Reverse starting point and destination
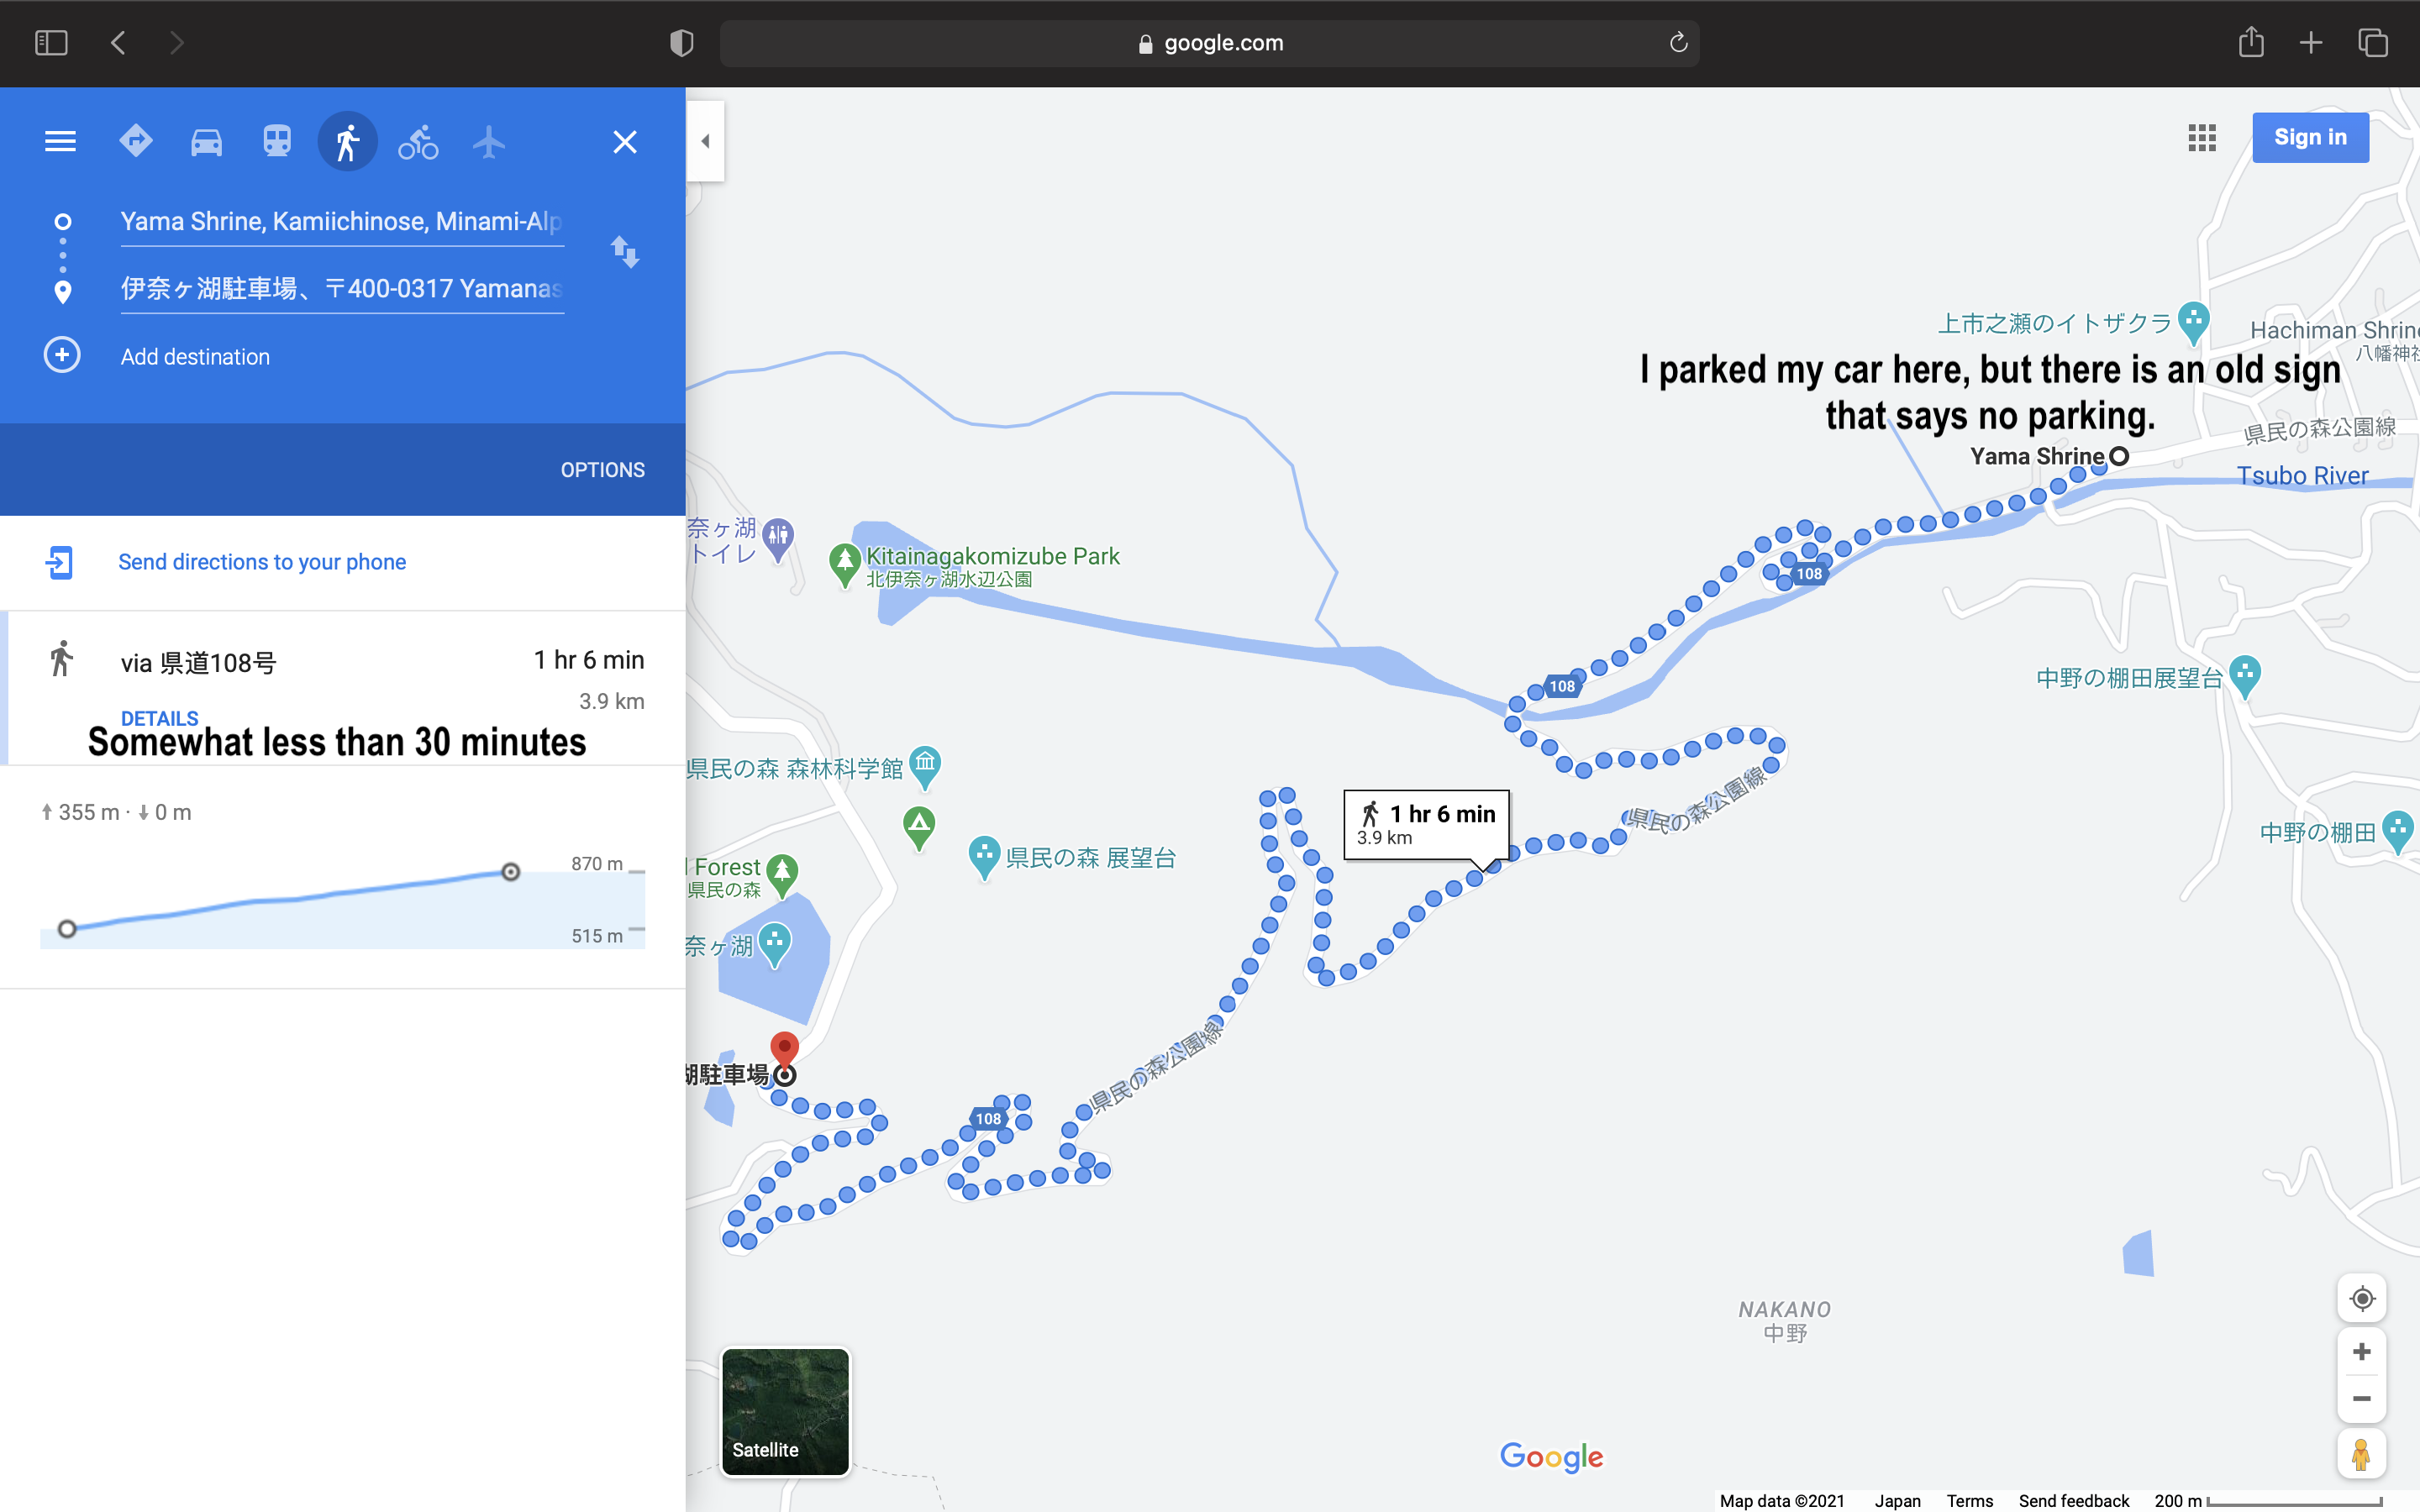Viewport: 2420px width, 1512px height. tap(625, 251)
